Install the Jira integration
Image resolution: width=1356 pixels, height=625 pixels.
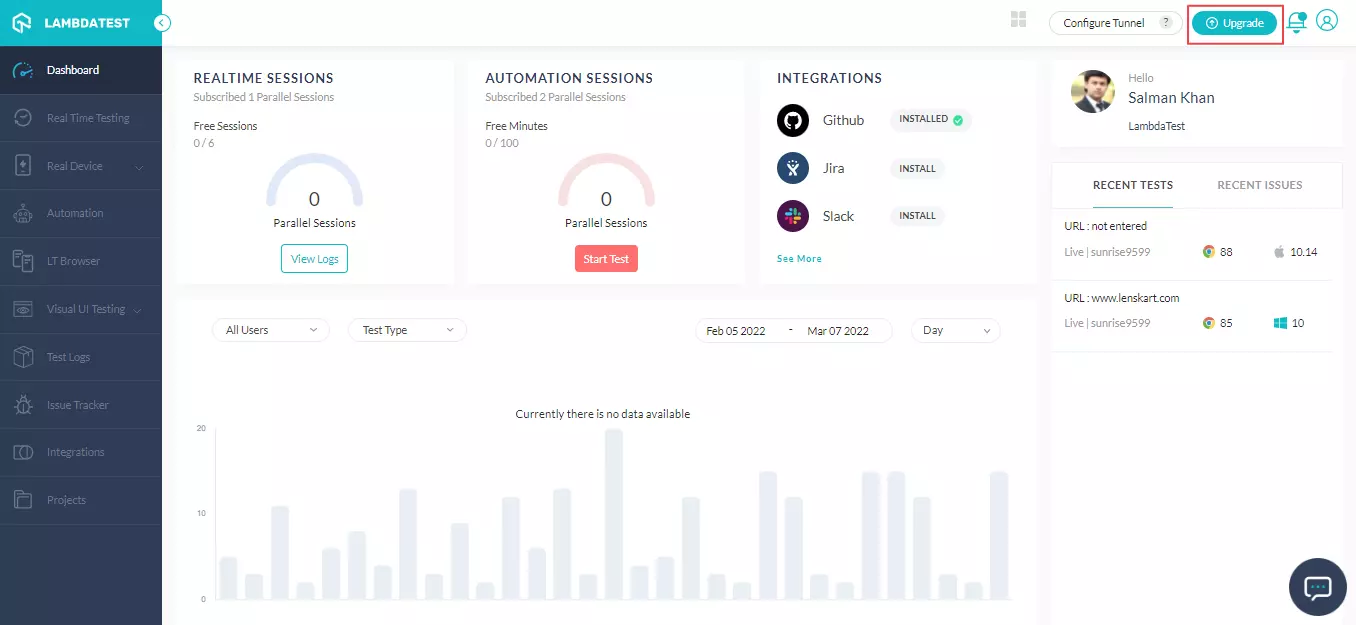tap(917, 168)
